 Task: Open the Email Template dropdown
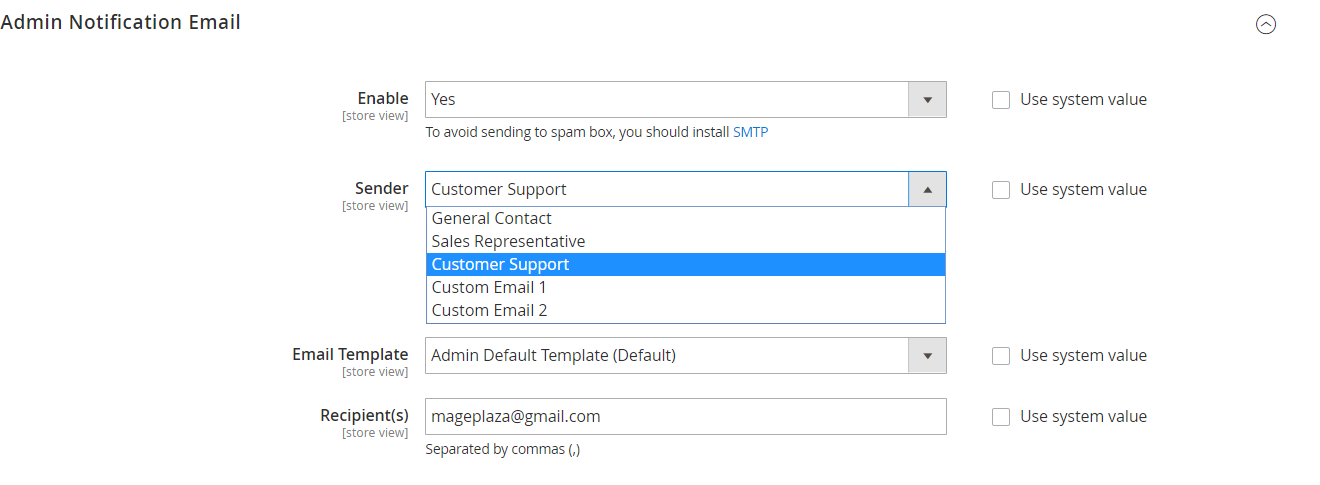click(666, 356)
